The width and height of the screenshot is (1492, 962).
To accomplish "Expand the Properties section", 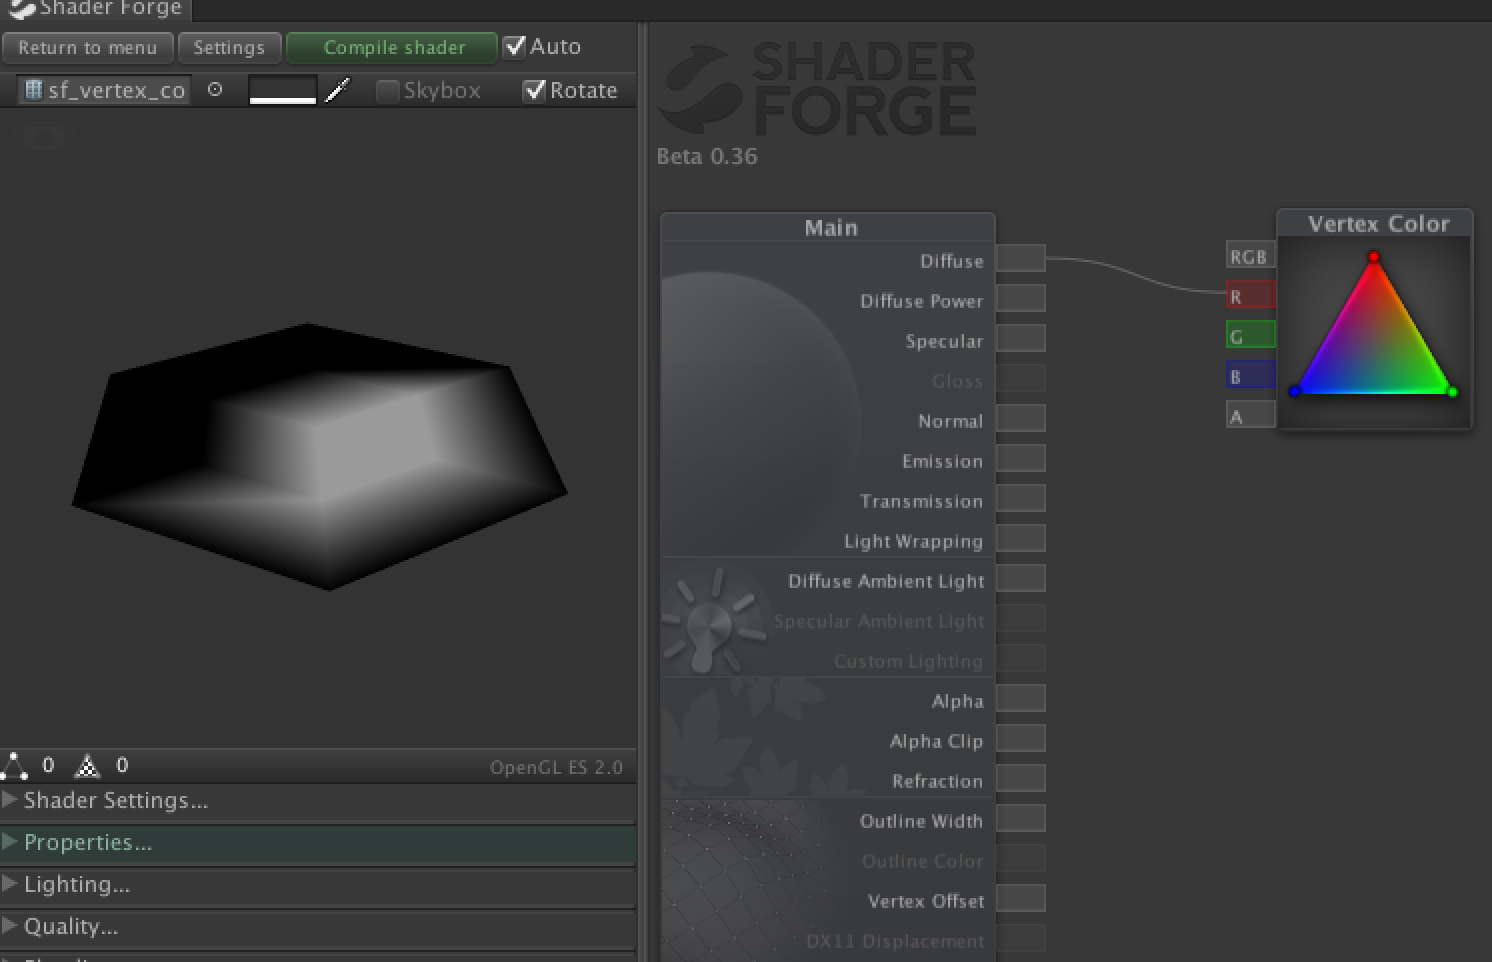I will [318, 842].
